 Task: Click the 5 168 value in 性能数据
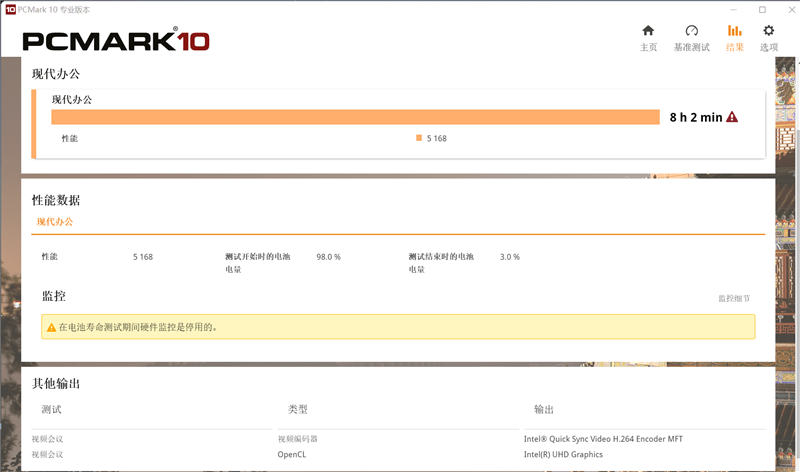(x=143, y=257)
